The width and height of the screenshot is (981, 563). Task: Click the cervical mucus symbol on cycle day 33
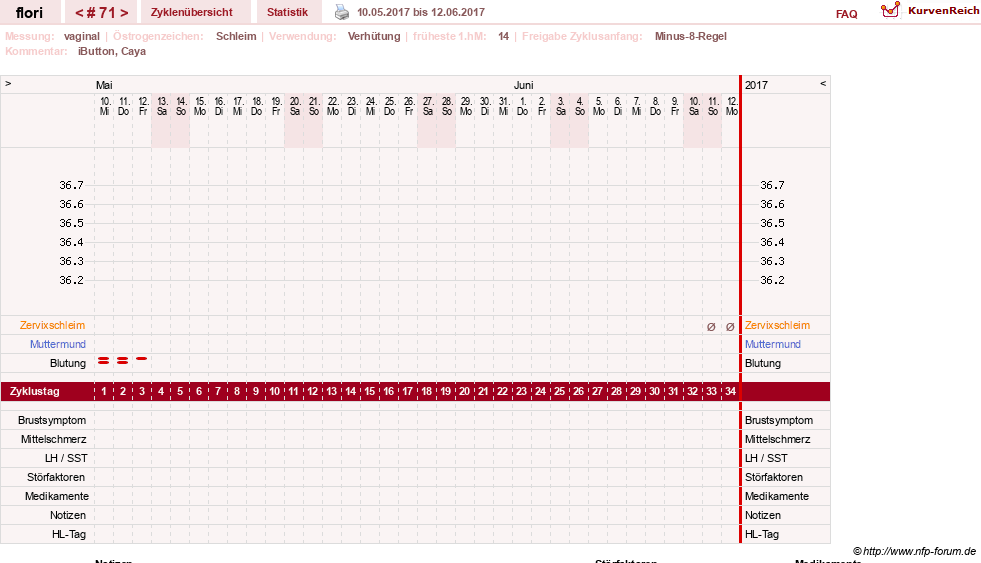[x=711, y=327]
